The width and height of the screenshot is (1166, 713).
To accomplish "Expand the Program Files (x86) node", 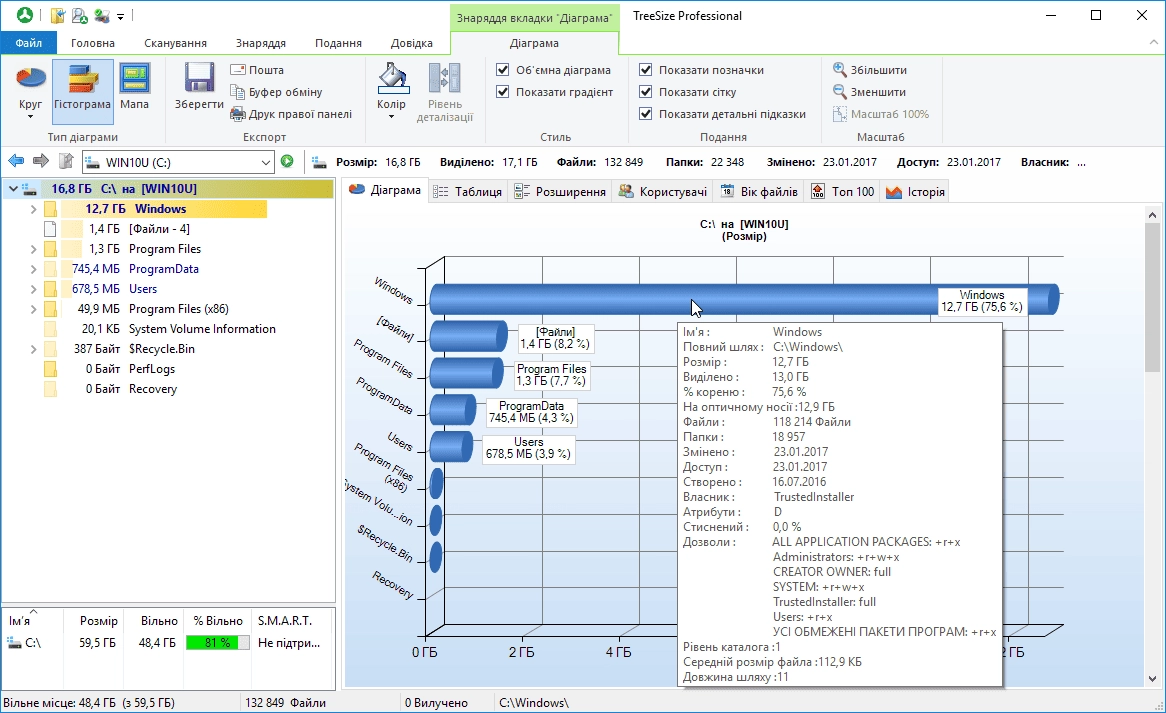I will tap(33, 309).
